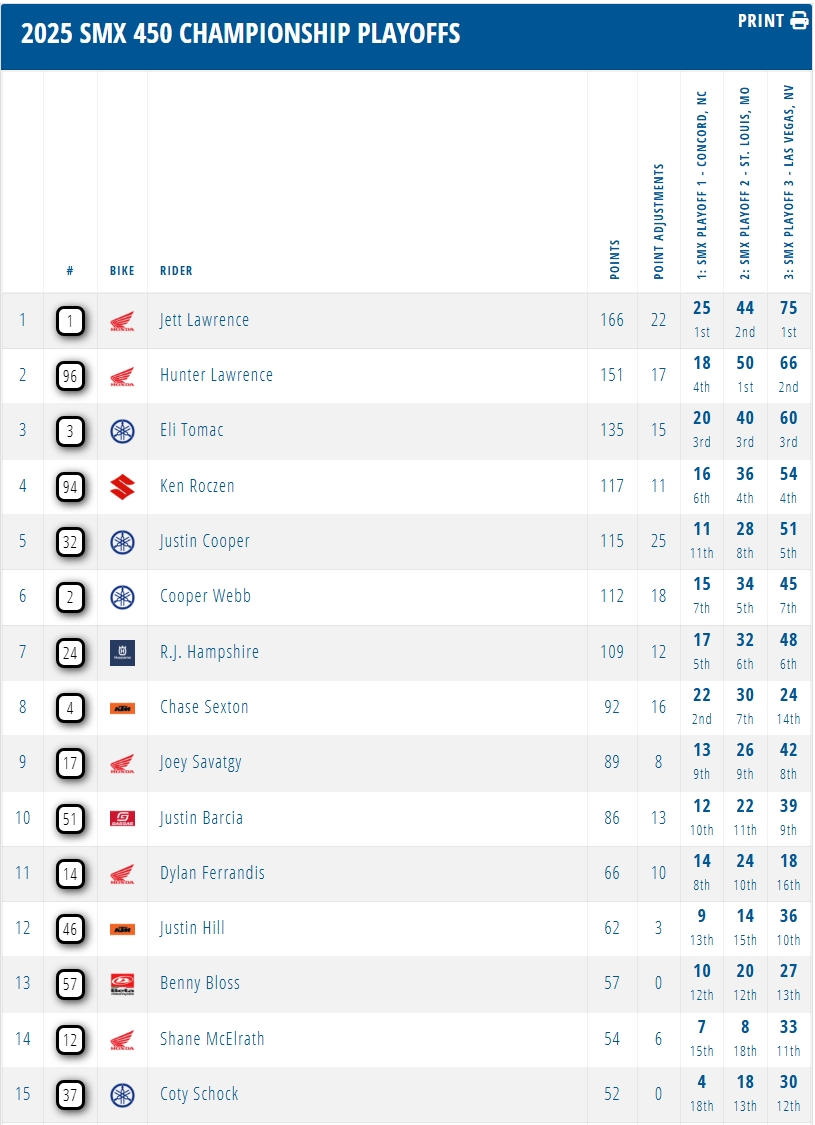Open Cooper Webb rider link

(205, 597)
